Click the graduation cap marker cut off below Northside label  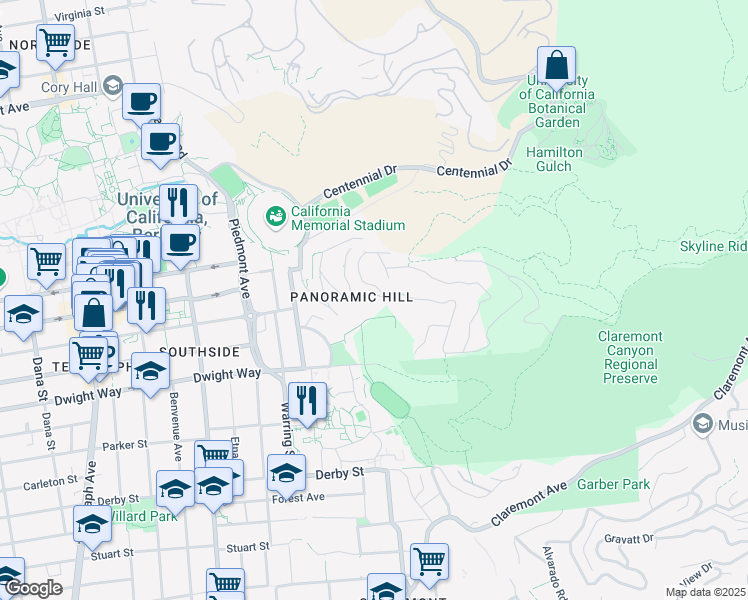pyautogui.click(x=5, y=72)
